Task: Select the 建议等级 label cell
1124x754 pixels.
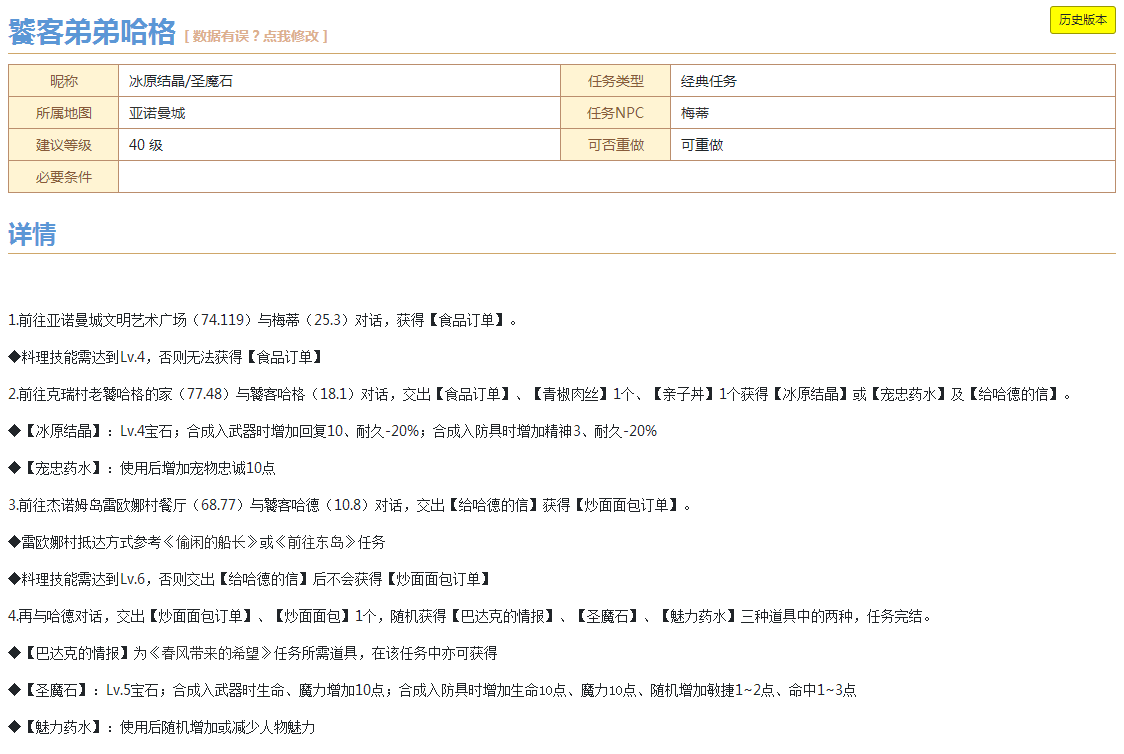Action: tap(64, 145)
